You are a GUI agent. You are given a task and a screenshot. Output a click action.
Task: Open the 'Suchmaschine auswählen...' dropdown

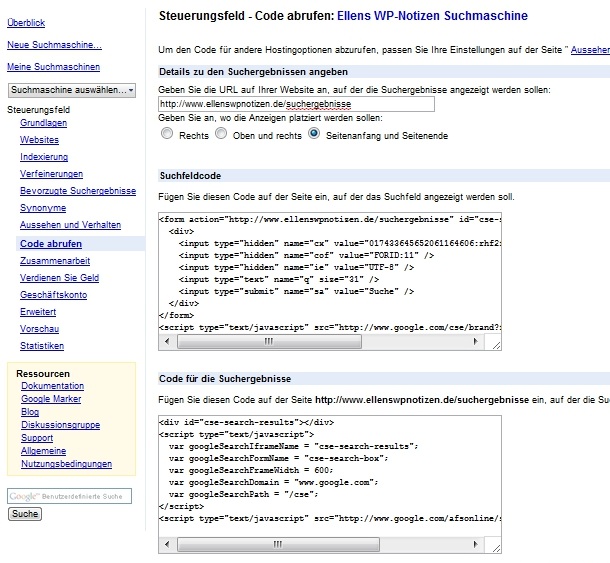click(72, 90)
